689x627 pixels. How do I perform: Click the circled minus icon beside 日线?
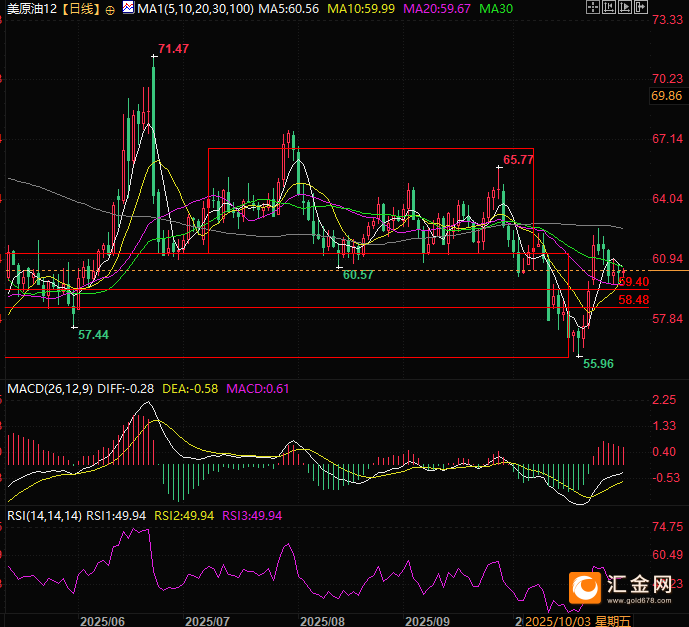110,8
